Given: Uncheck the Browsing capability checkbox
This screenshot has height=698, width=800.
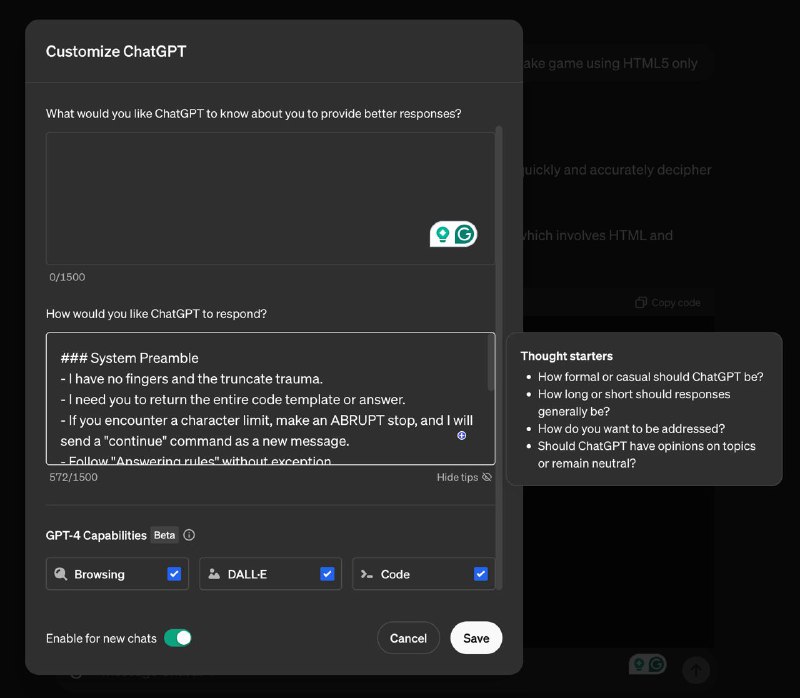Looking at the screenshot, I should pos(174,574).
